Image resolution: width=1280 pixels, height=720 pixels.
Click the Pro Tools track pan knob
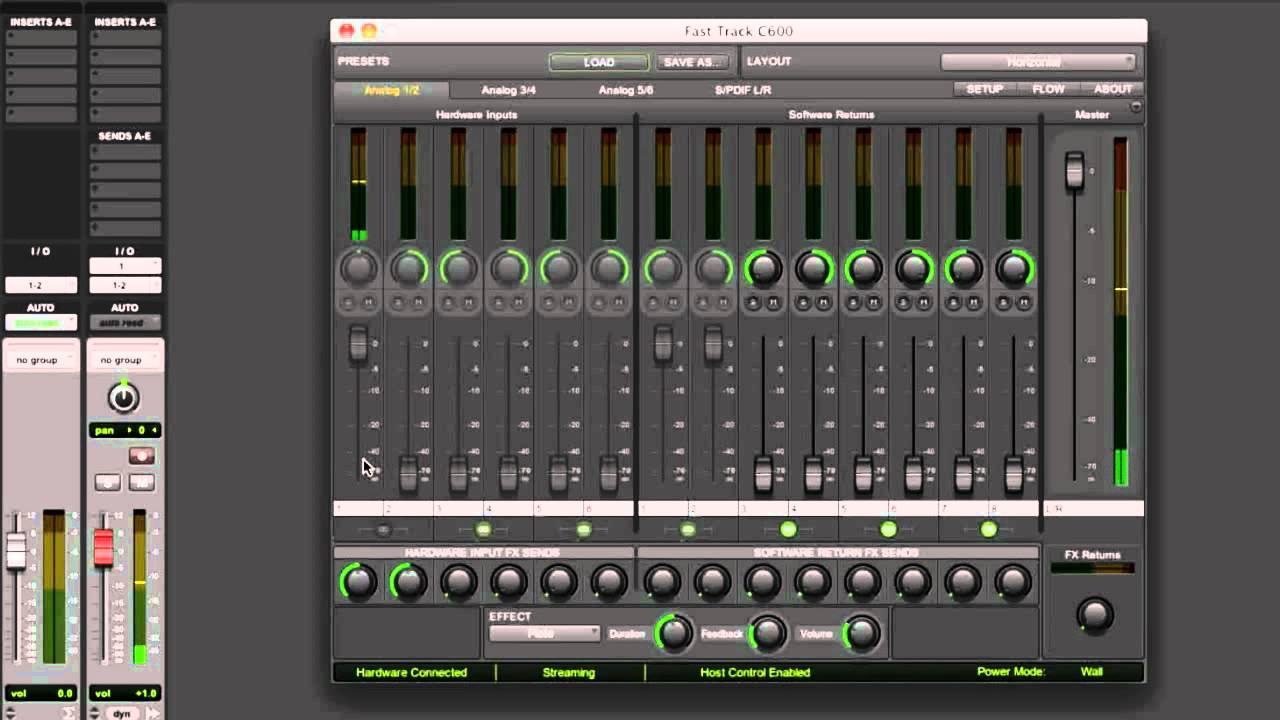(x=123, y=398)
